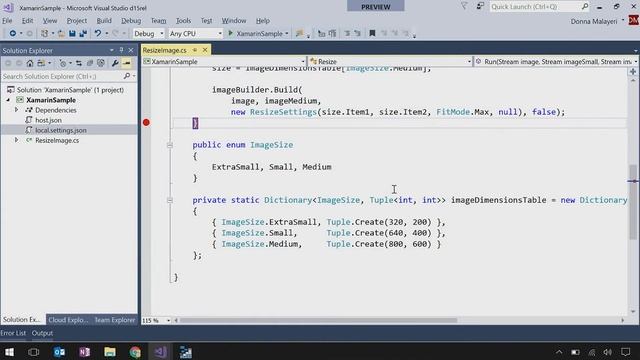Open the Error List panel tab
Viewport: 640px width, 360px height.
pyautogui.click(x=13, y=333)
